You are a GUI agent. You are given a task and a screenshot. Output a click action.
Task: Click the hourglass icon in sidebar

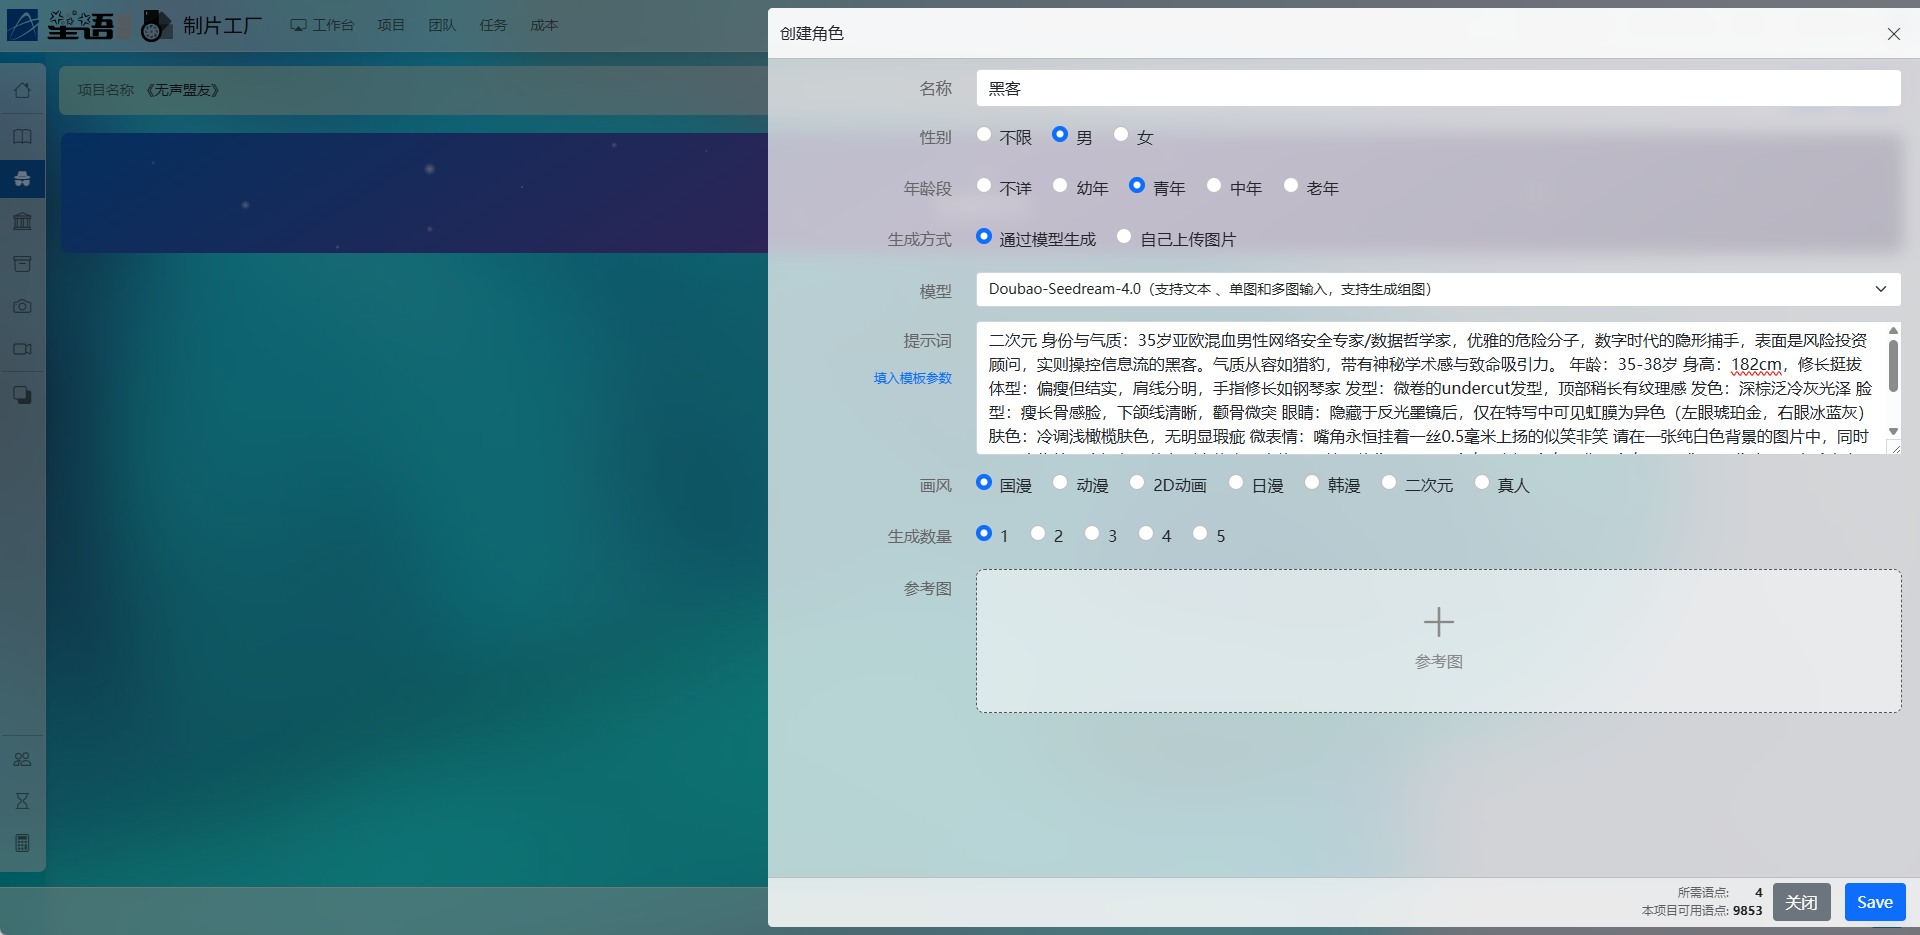(22, 801)
